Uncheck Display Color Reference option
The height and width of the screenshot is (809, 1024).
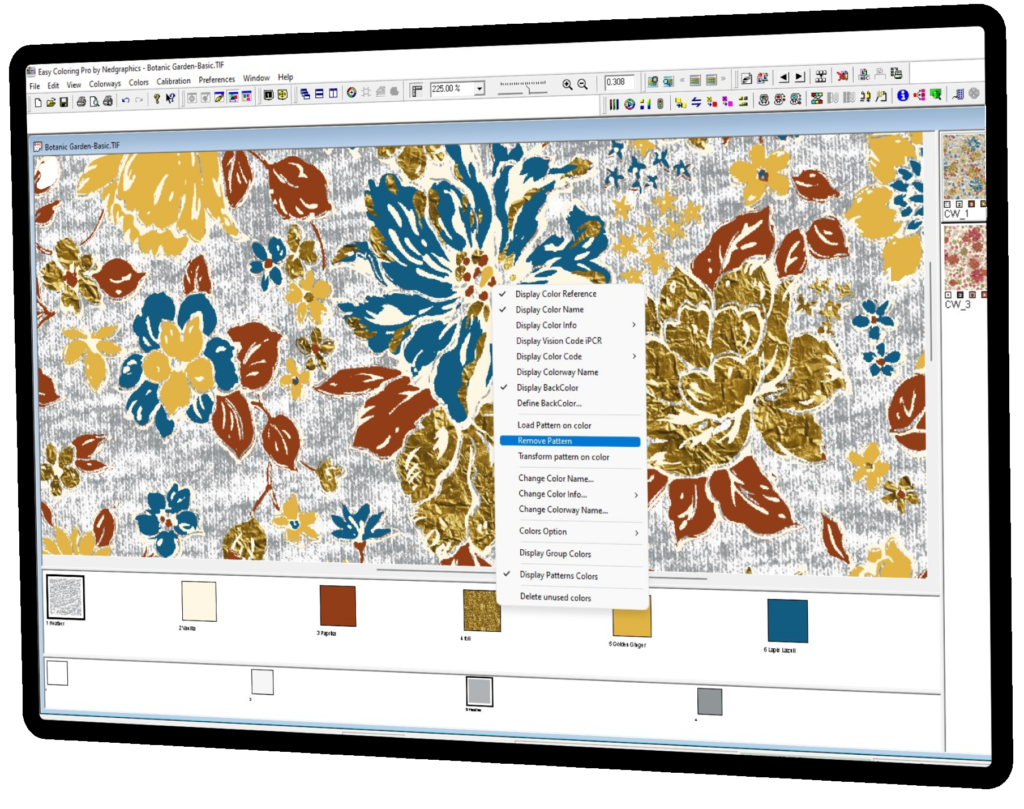pyautogui.click(x=555, y=294)
